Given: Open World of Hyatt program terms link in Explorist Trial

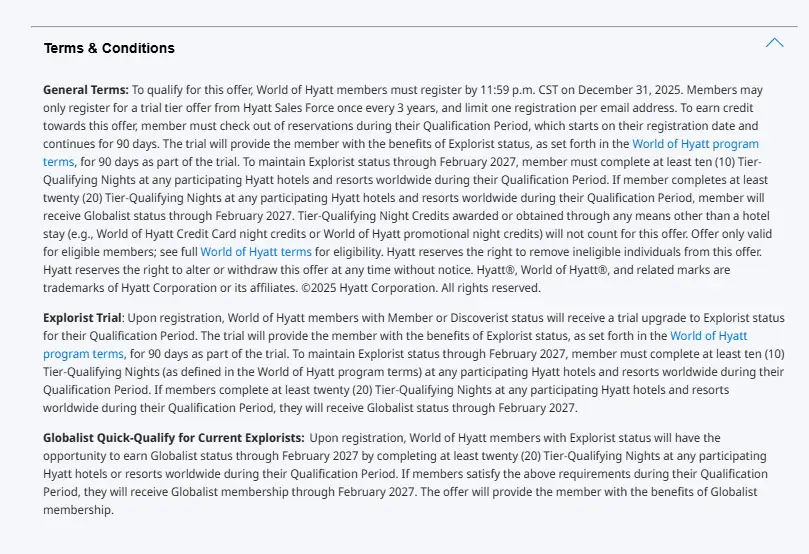Looking at the screenshot, I should coord(708,336).
